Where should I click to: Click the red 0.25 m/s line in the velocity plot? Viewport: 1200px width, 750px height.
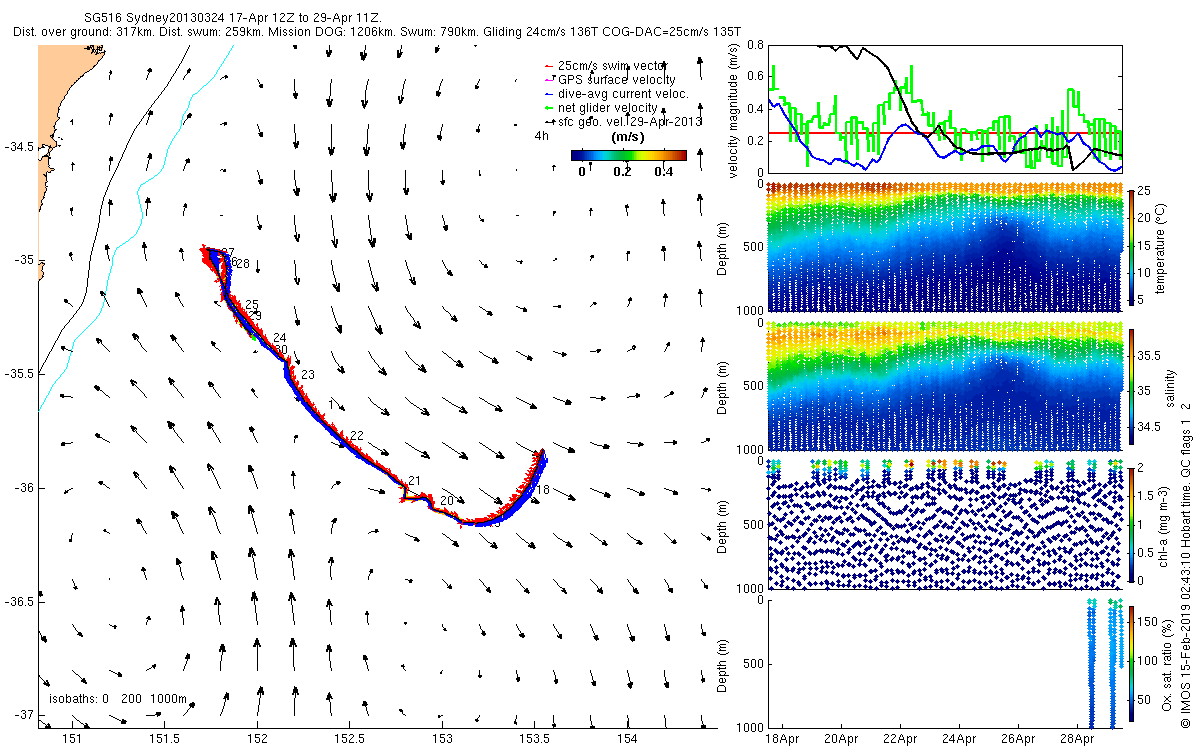coord(944,133)
